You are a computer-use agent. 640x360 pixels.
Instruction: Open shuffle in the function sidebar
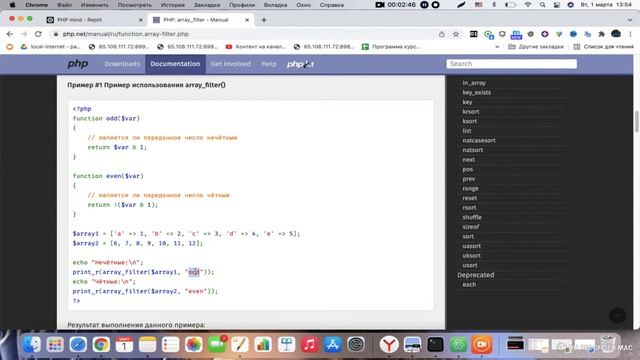tap(472, 217)
